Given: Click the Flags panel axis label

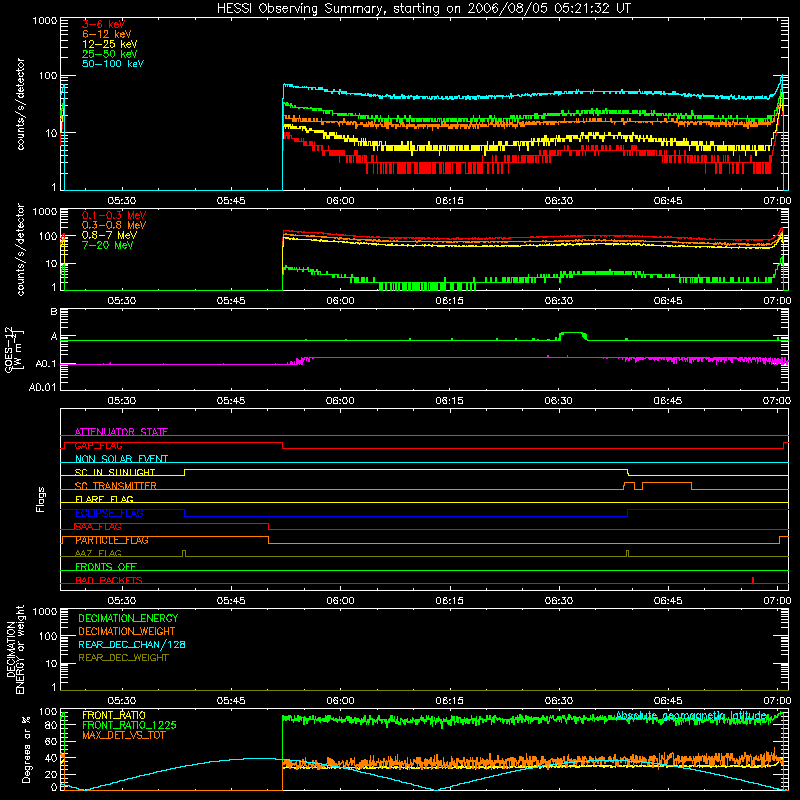Looking at the screenshot, I should (40, 499).
